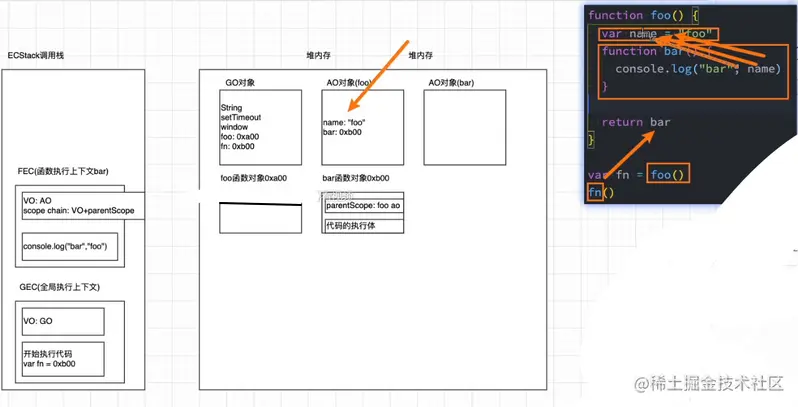Click the GEC(全局执行上下文) label
Screen dimensions: 798x407
[59, 287]
